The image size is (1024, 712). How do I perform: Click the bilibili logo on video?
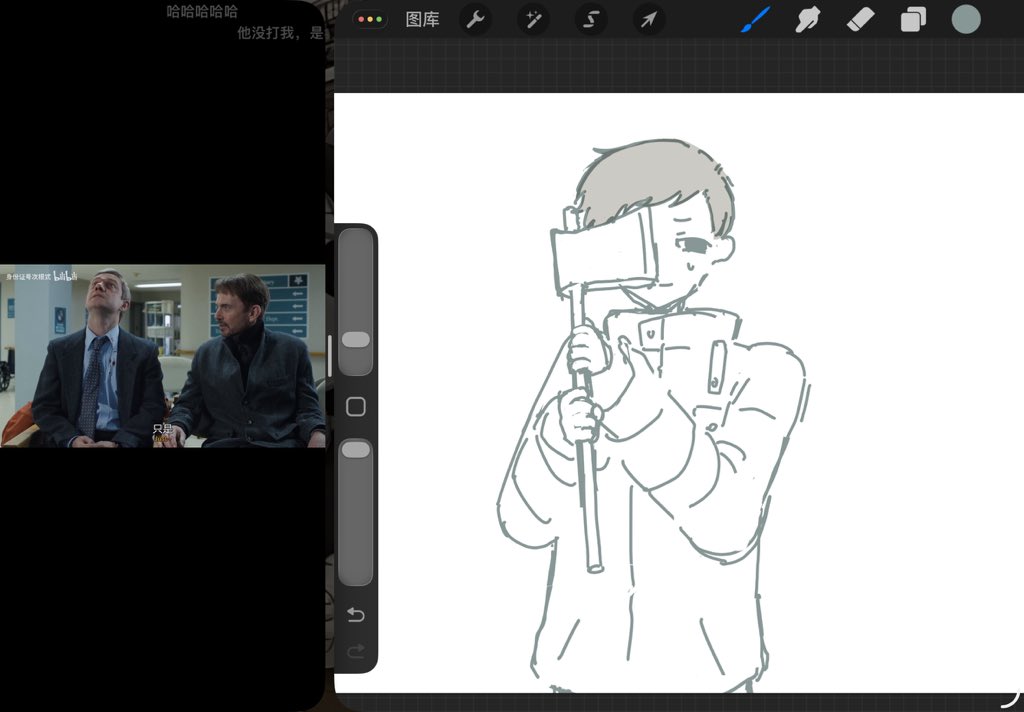pyautogui.click(x=65, y=276)
